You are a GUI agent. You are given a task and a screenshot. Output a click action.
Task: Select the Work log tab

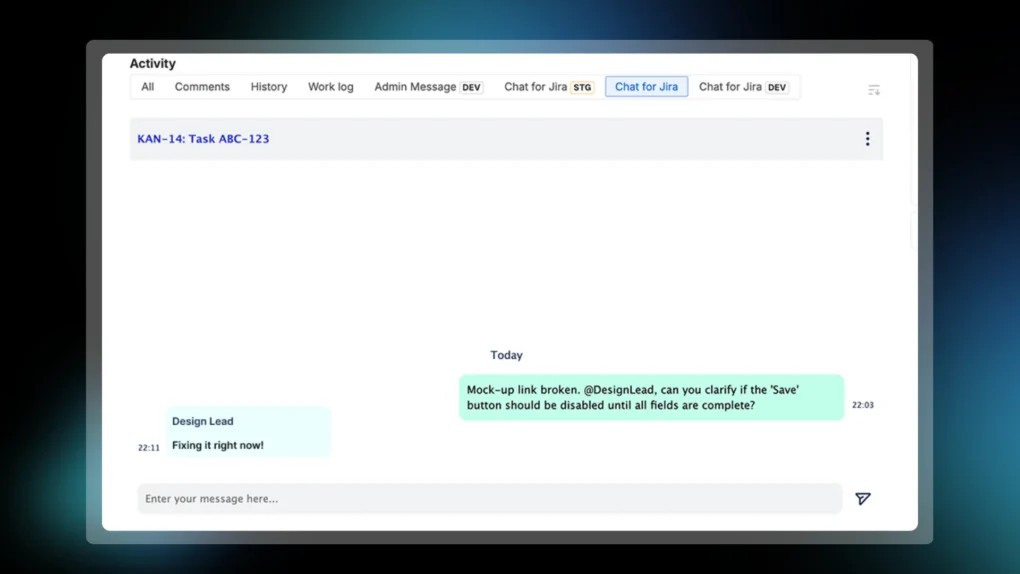pos(330,87)
